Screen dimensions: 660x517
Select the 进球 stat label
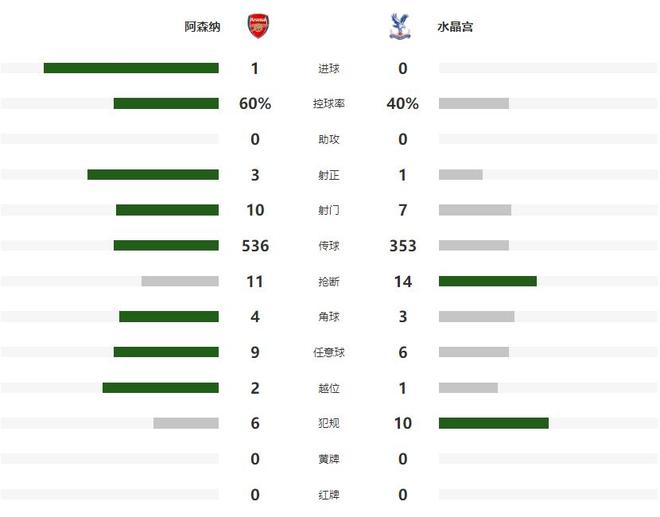[x=329, y=69]
